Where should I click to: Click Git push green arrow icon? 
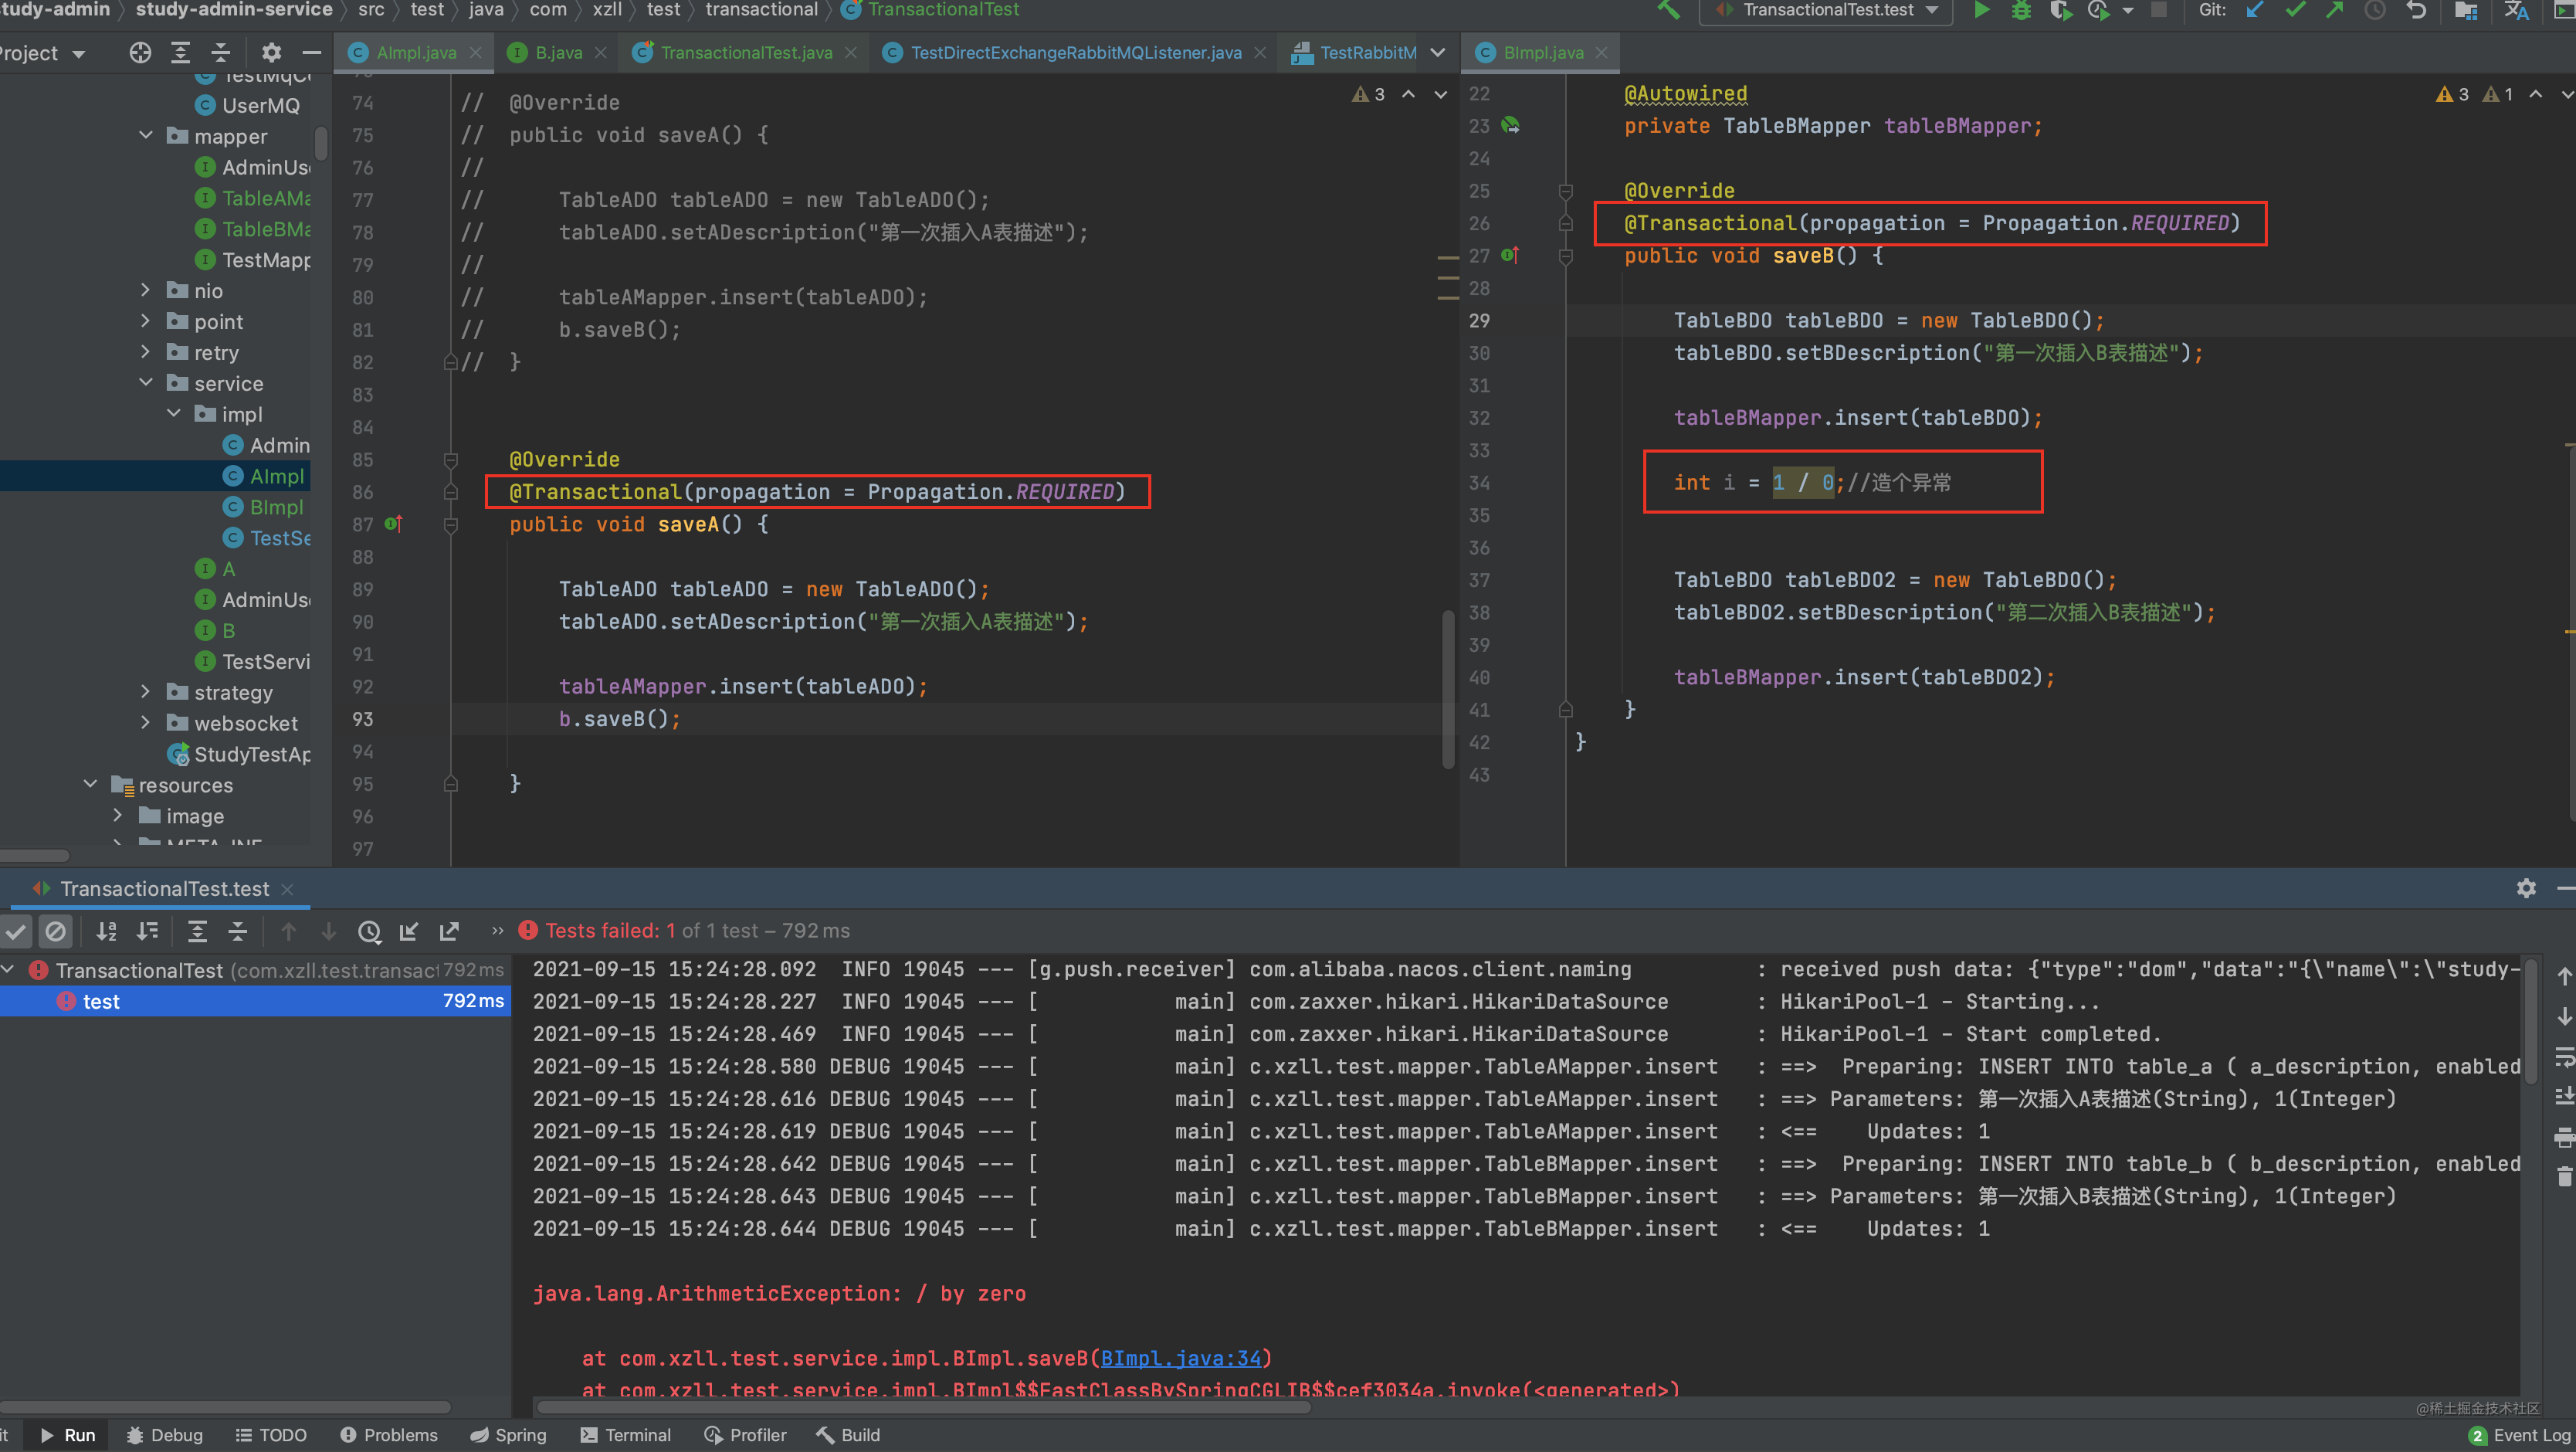[x=2335, y=10]
